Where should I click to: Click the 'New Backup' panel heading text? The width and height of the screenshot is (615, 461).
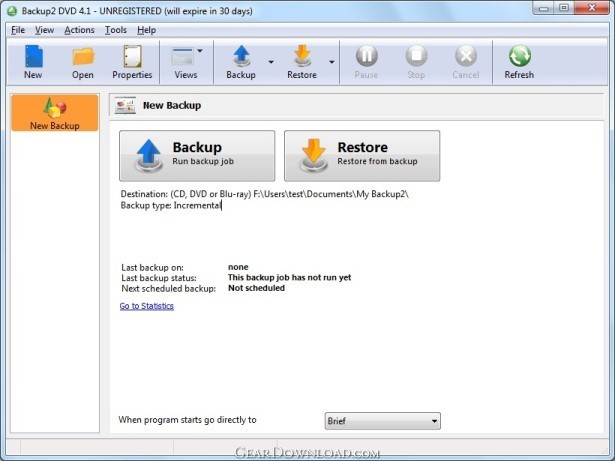click(x=172, y=105)
